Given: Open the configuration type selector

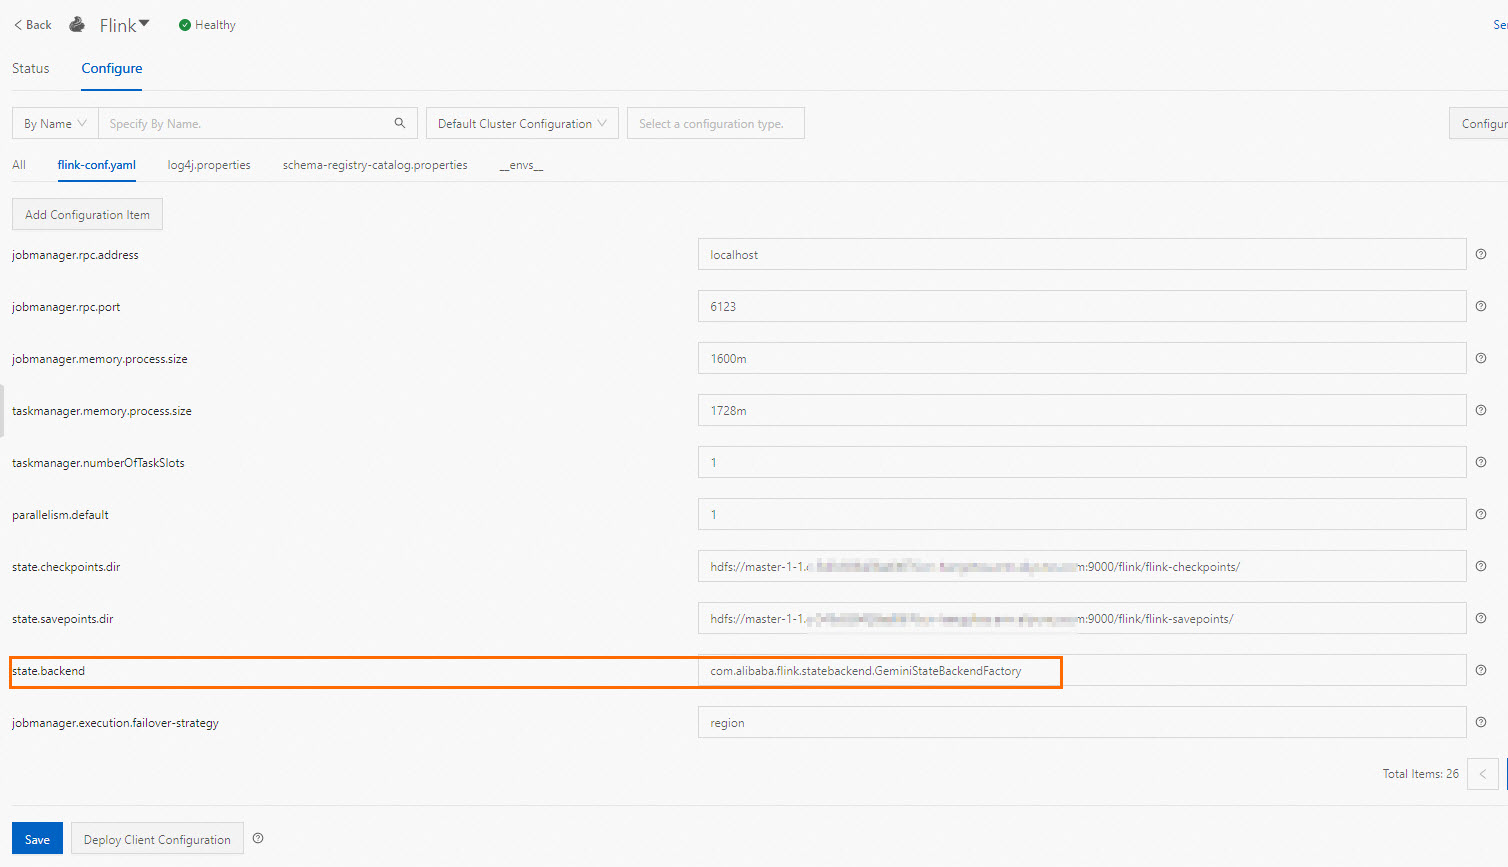Looking at the screenshot, I should click(x=715, y=122).
